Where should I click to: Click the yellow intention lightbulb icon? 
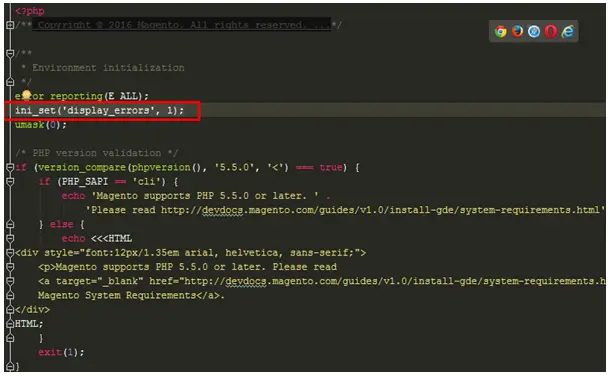(x=26, y=94)
